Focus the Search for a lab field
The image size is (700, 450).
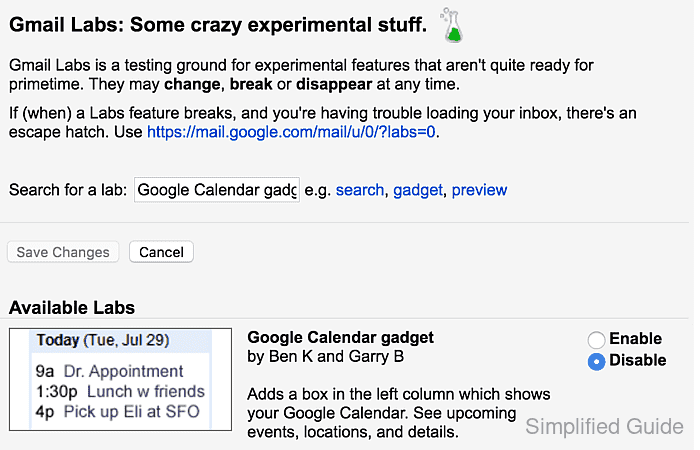tap(217, 190)
